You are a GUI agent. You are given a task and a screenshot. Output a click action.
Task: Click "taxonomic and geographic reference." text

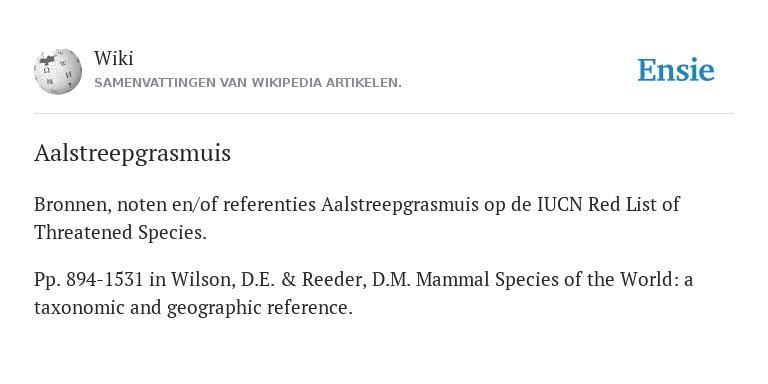(193, 308)
